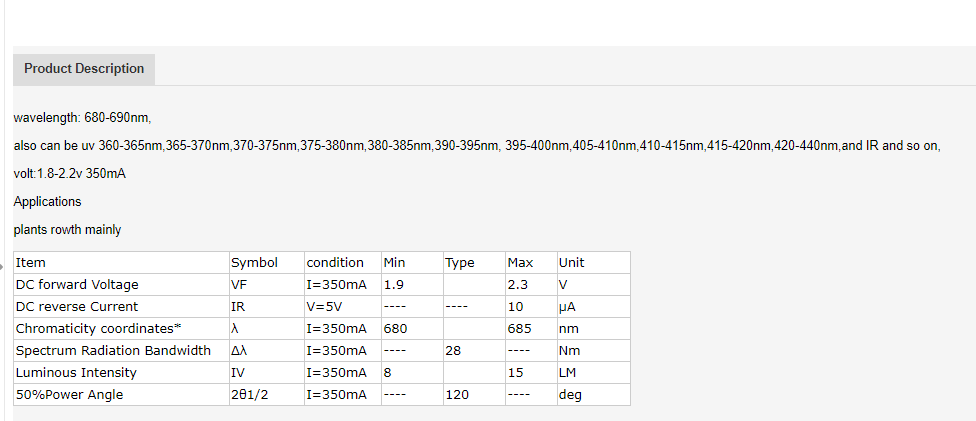Viewport: 976px width, 421px height.
Task: Click the 50%Power Angle cell
Action: coord(121,395)
